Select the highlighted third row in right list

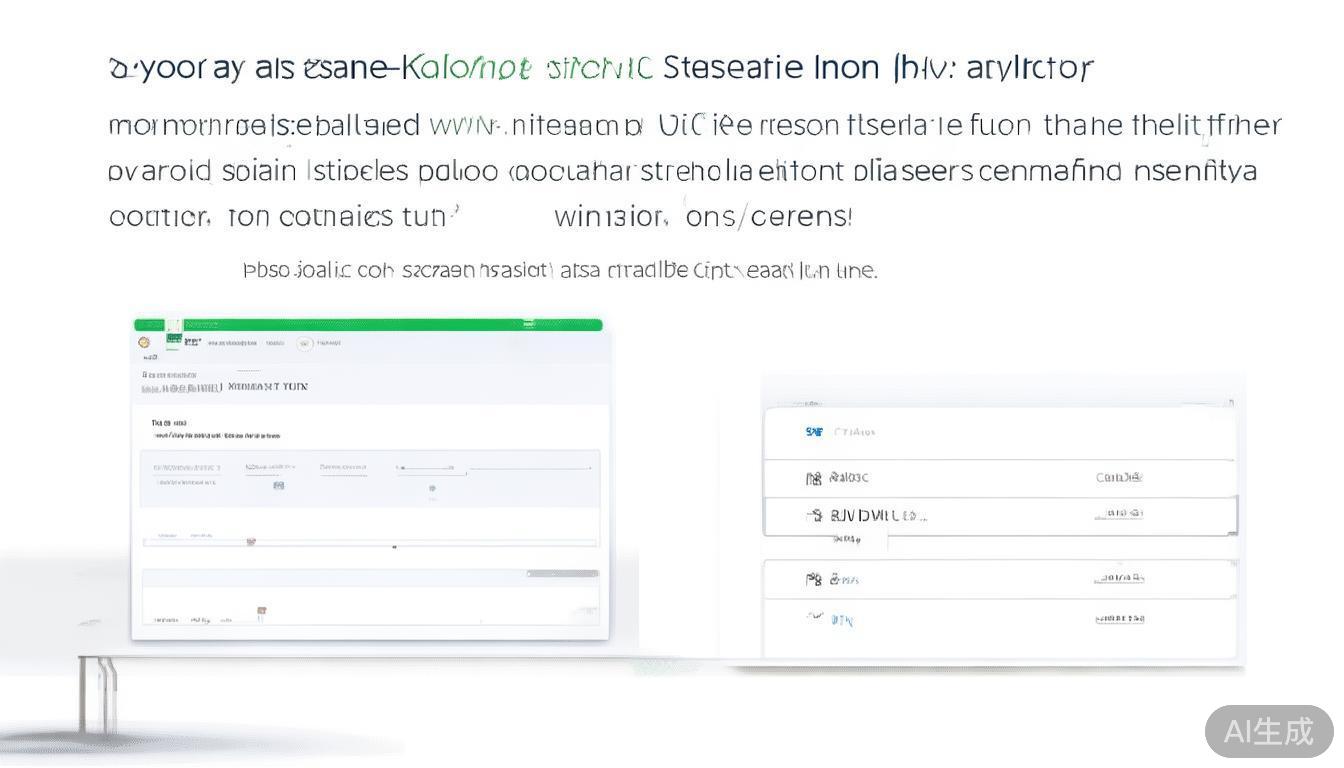click(x=1000, y=516)
